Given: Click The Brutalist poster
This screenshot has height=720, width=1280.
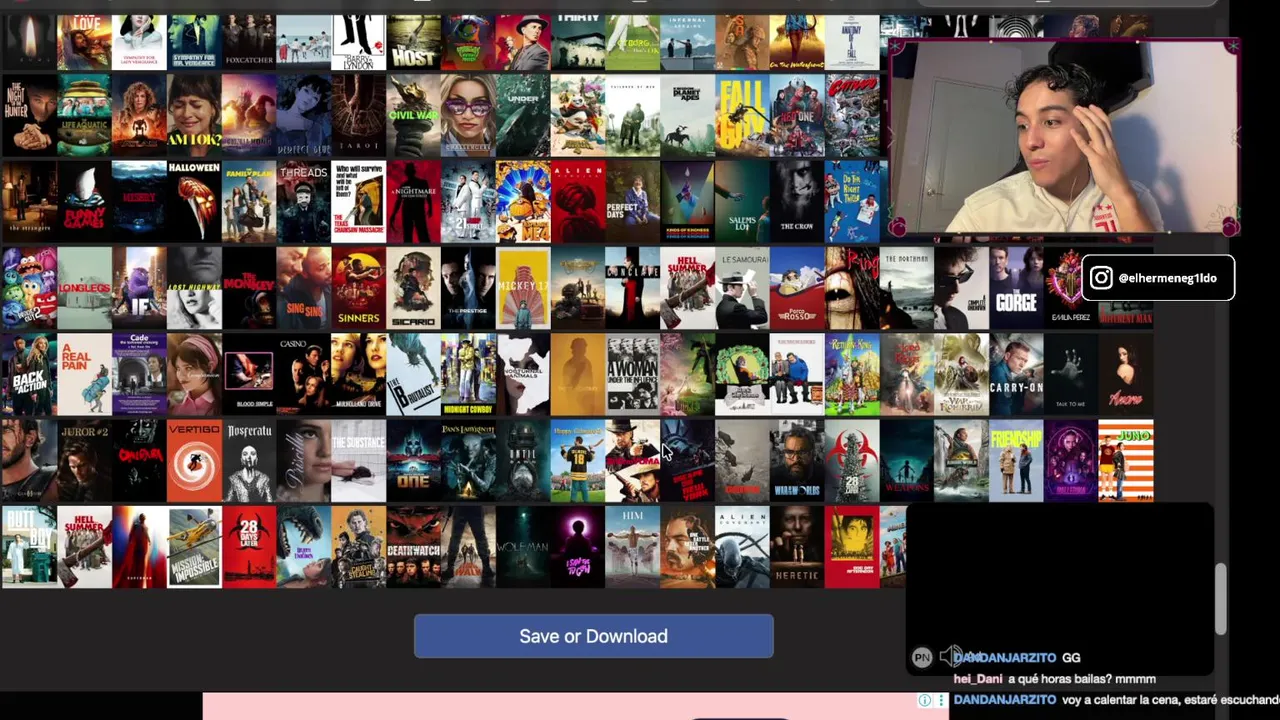Looking at the screenshot, I should 413,374.
